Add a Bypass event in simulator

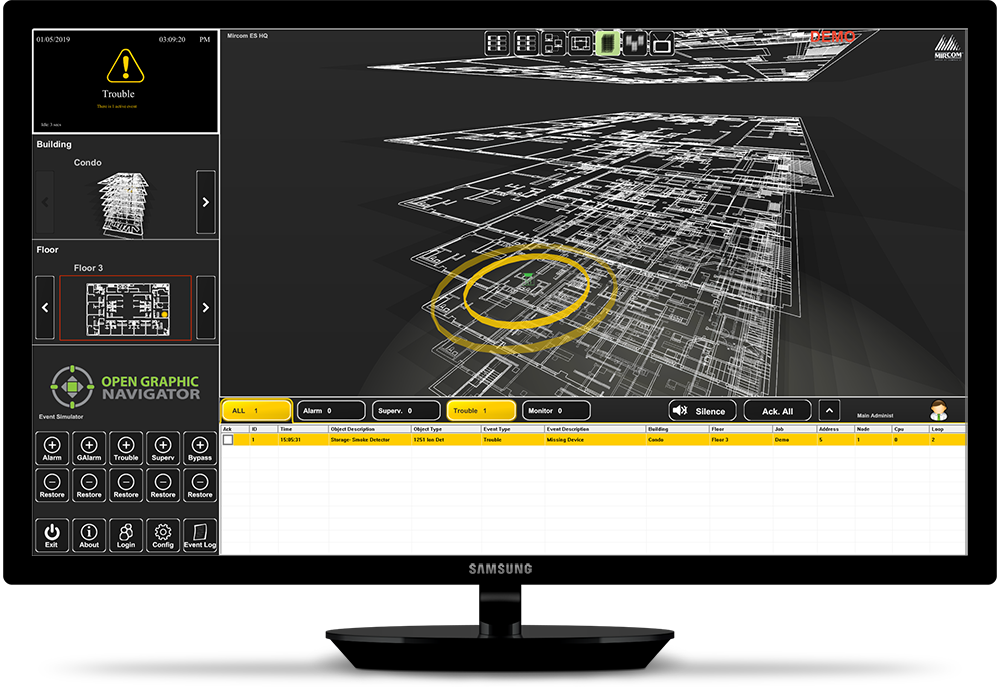tap(200, 448)
